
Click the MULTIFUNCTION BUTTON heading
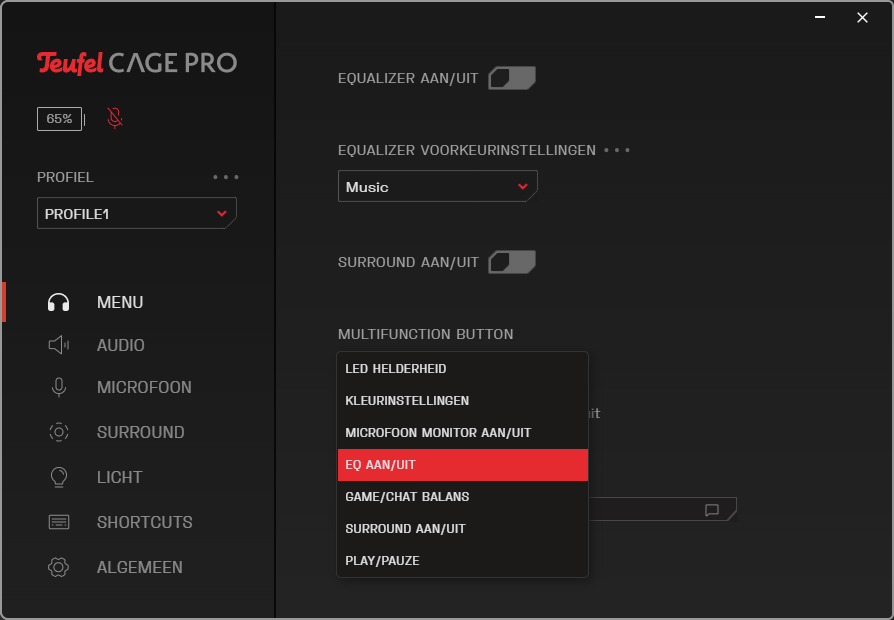pos(425,334)
